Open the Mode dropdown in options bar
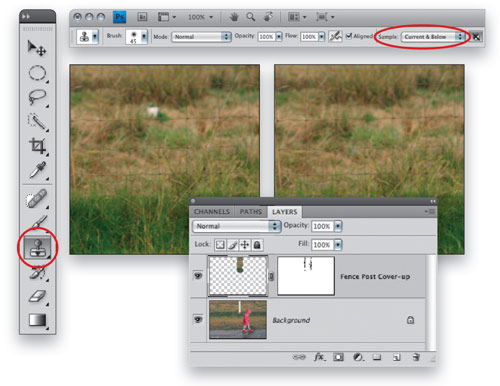Image resolution: width=500 pixels, height=386 pixels. [201, 36]
